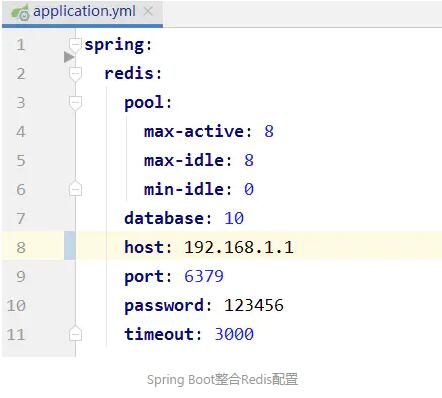Click the gray run arrow in gutter
This screenshot has width=442, height=398.
coord(69,57)
